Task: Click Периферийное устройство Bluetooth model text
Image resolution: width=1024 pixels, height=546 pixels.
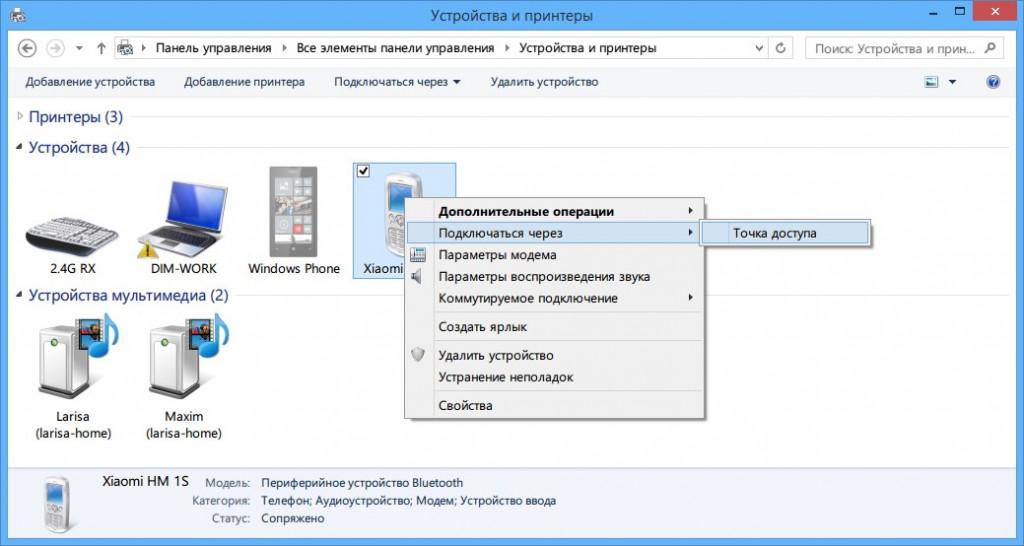Action: click(x=362, y=483)
